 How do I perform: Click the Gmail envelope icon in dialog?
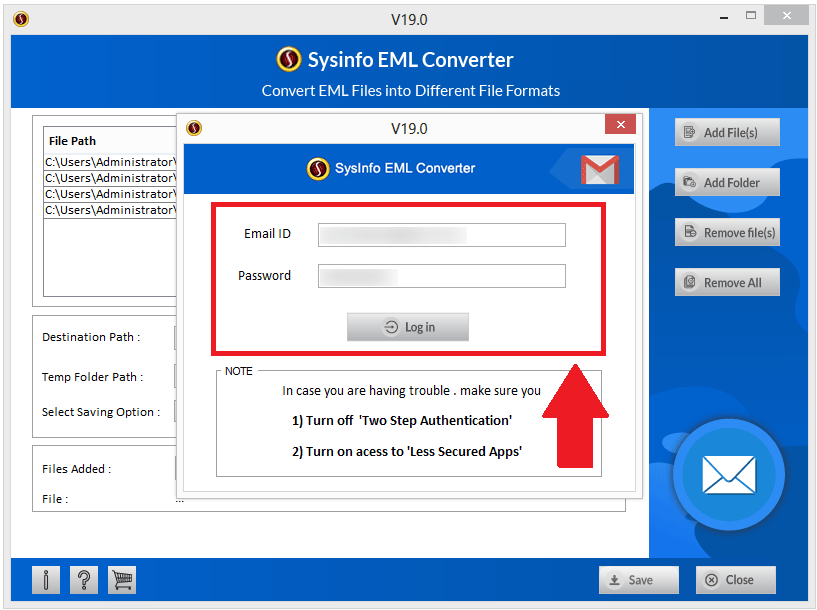pos(600,169)
